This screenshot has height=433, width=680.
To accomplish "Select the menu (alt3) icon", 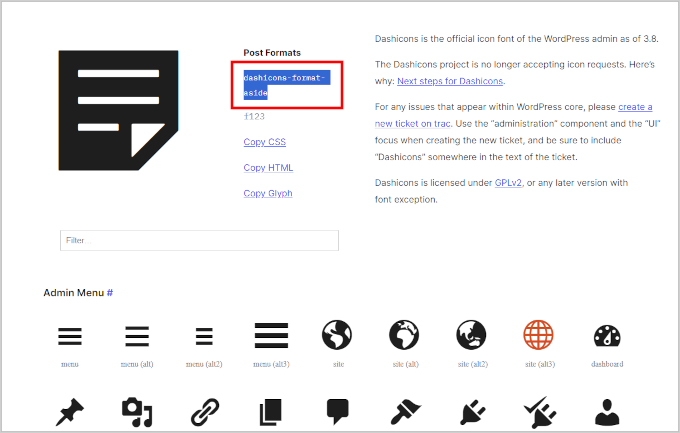I will [271, 335].
